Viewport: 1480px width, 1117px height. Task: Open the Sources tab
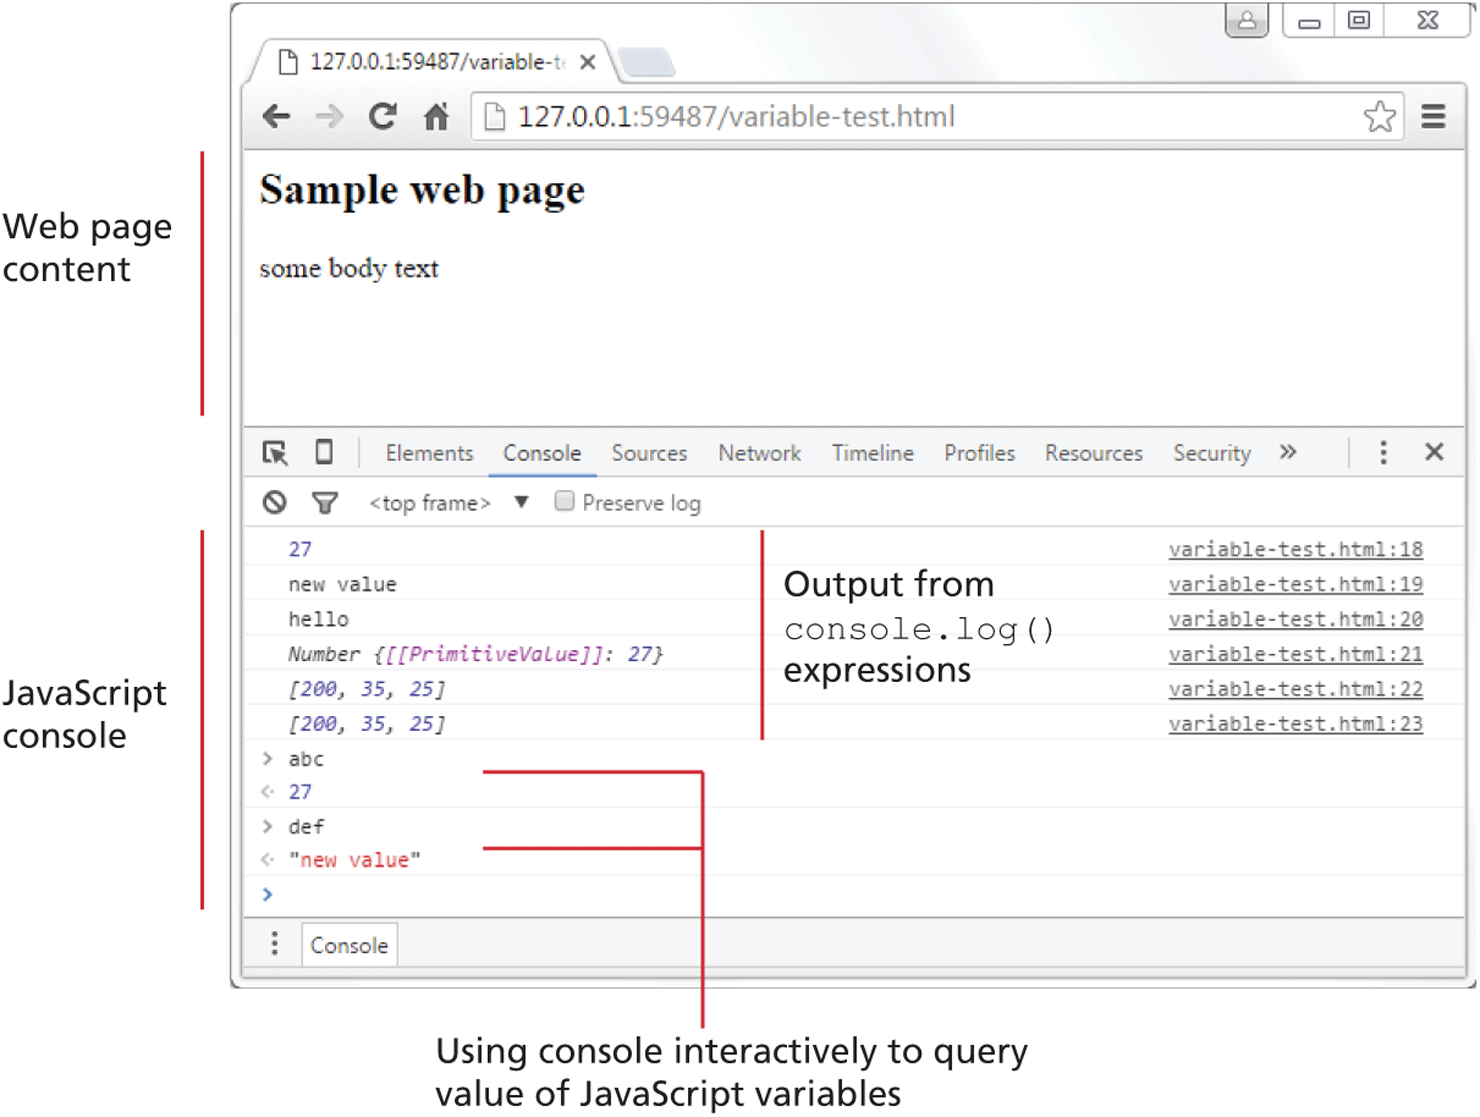pos(649,453)
